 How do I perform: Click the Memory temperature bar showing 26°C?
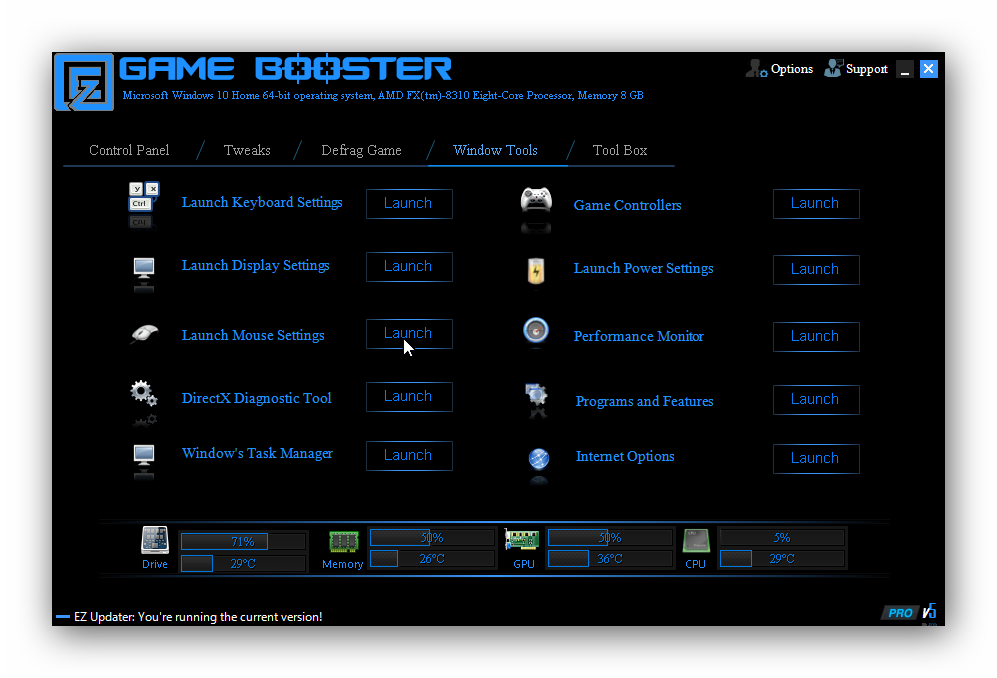click(432, 558)
